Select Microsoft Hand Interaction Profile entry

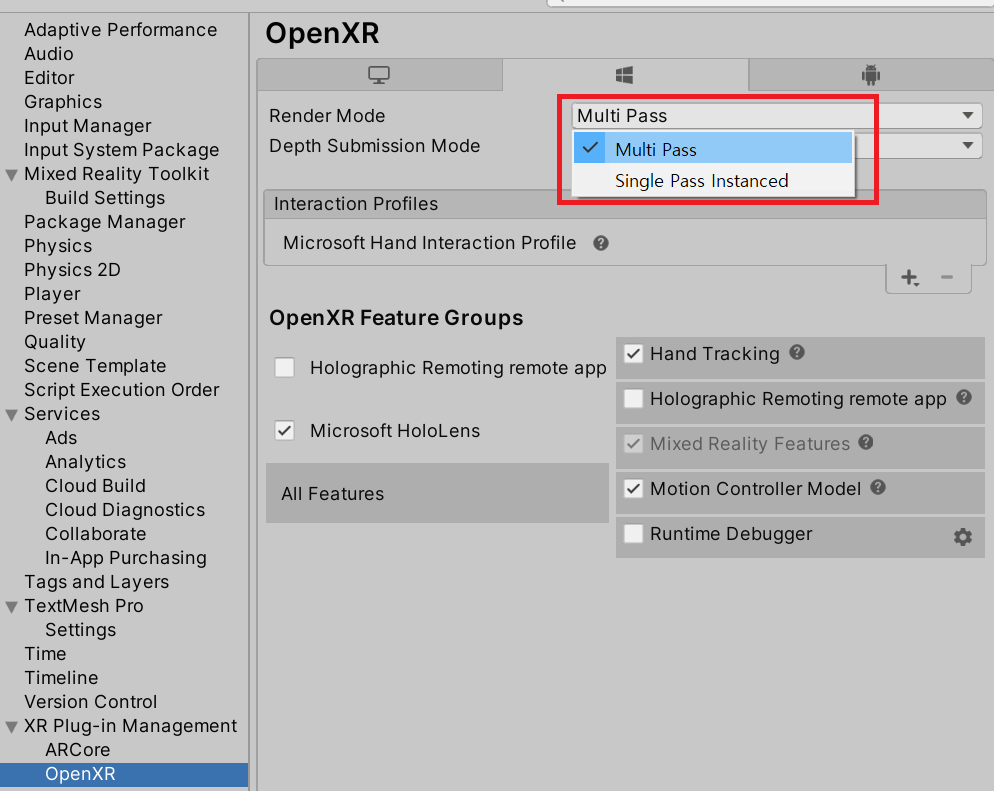click(429, 243)
